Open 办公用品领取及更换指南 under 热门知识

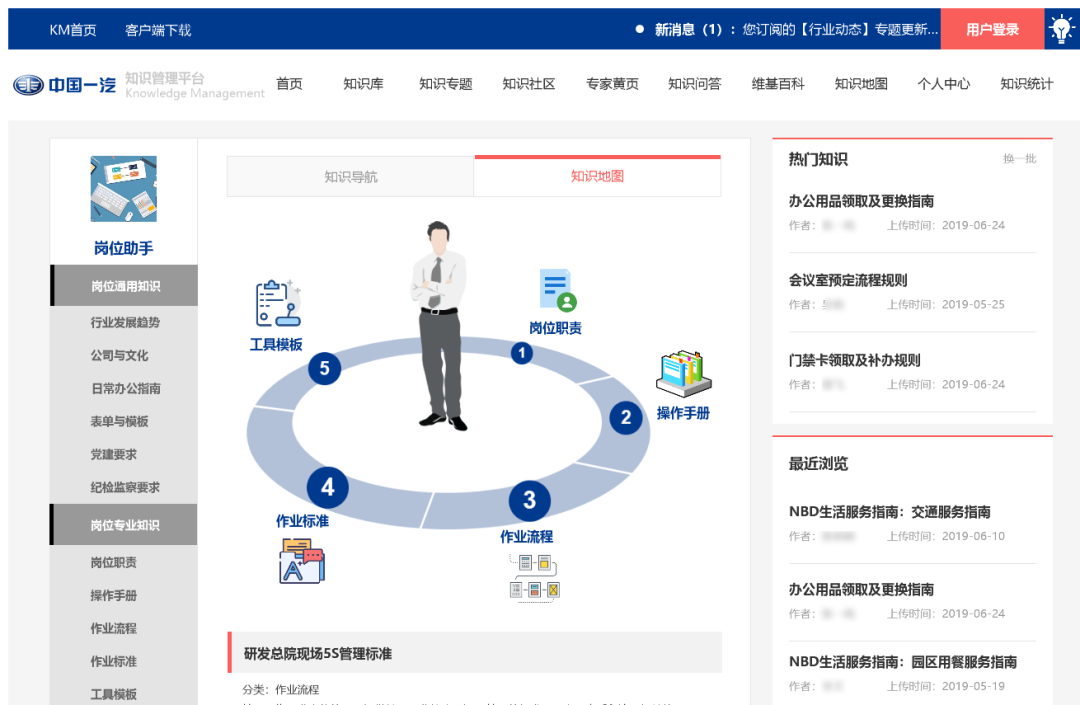coord(861,201)
